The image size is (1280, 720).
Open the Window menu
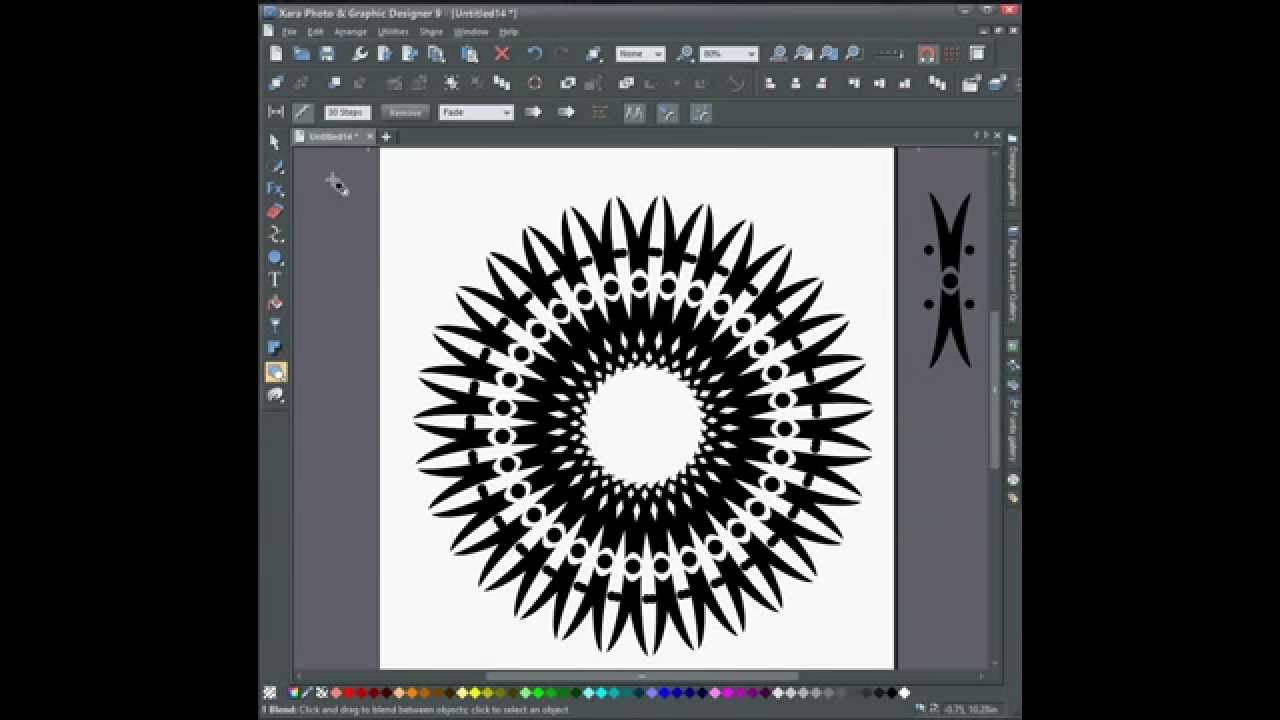pos(471,32)
